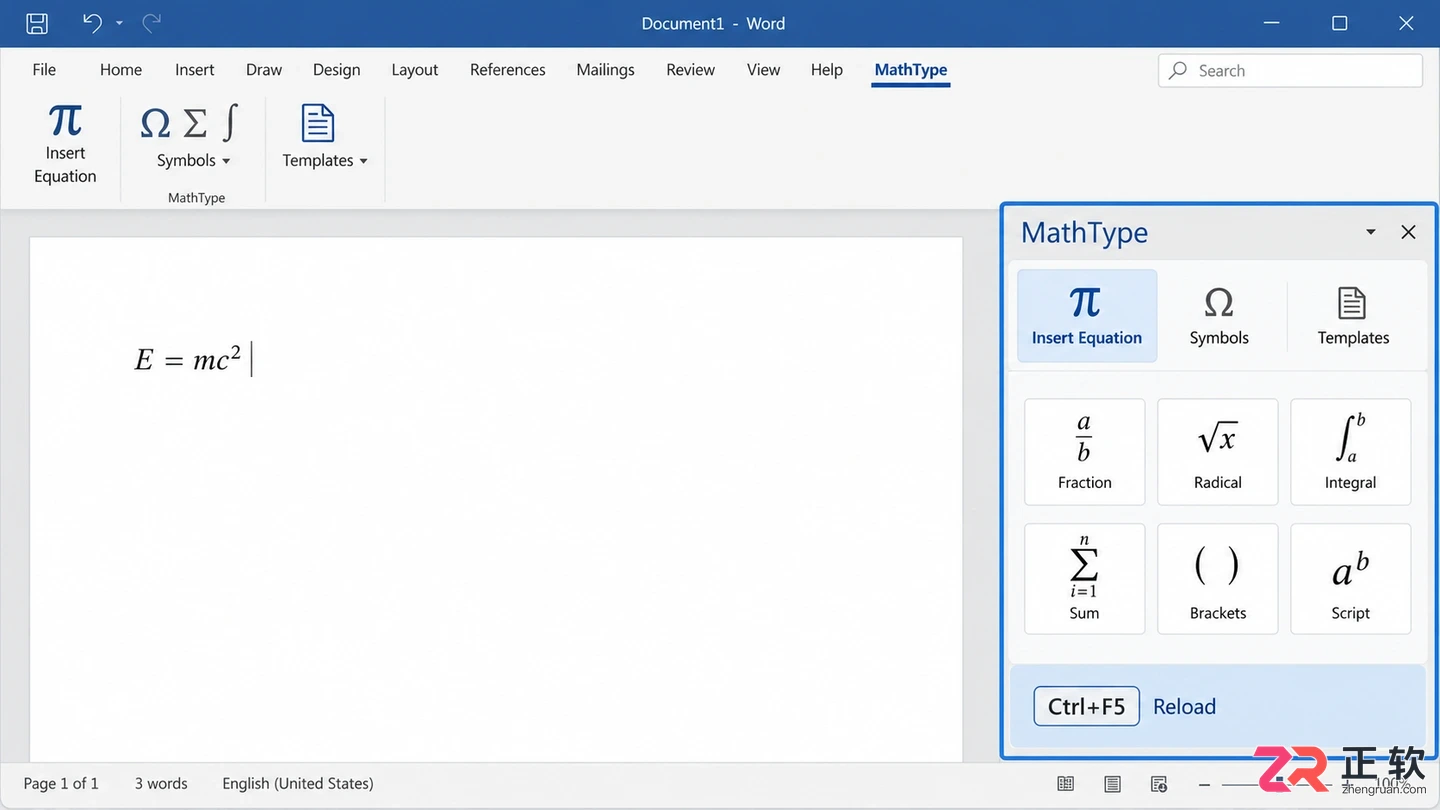Undo the last action
The image size is (1440, 810).
pos(92,23)
